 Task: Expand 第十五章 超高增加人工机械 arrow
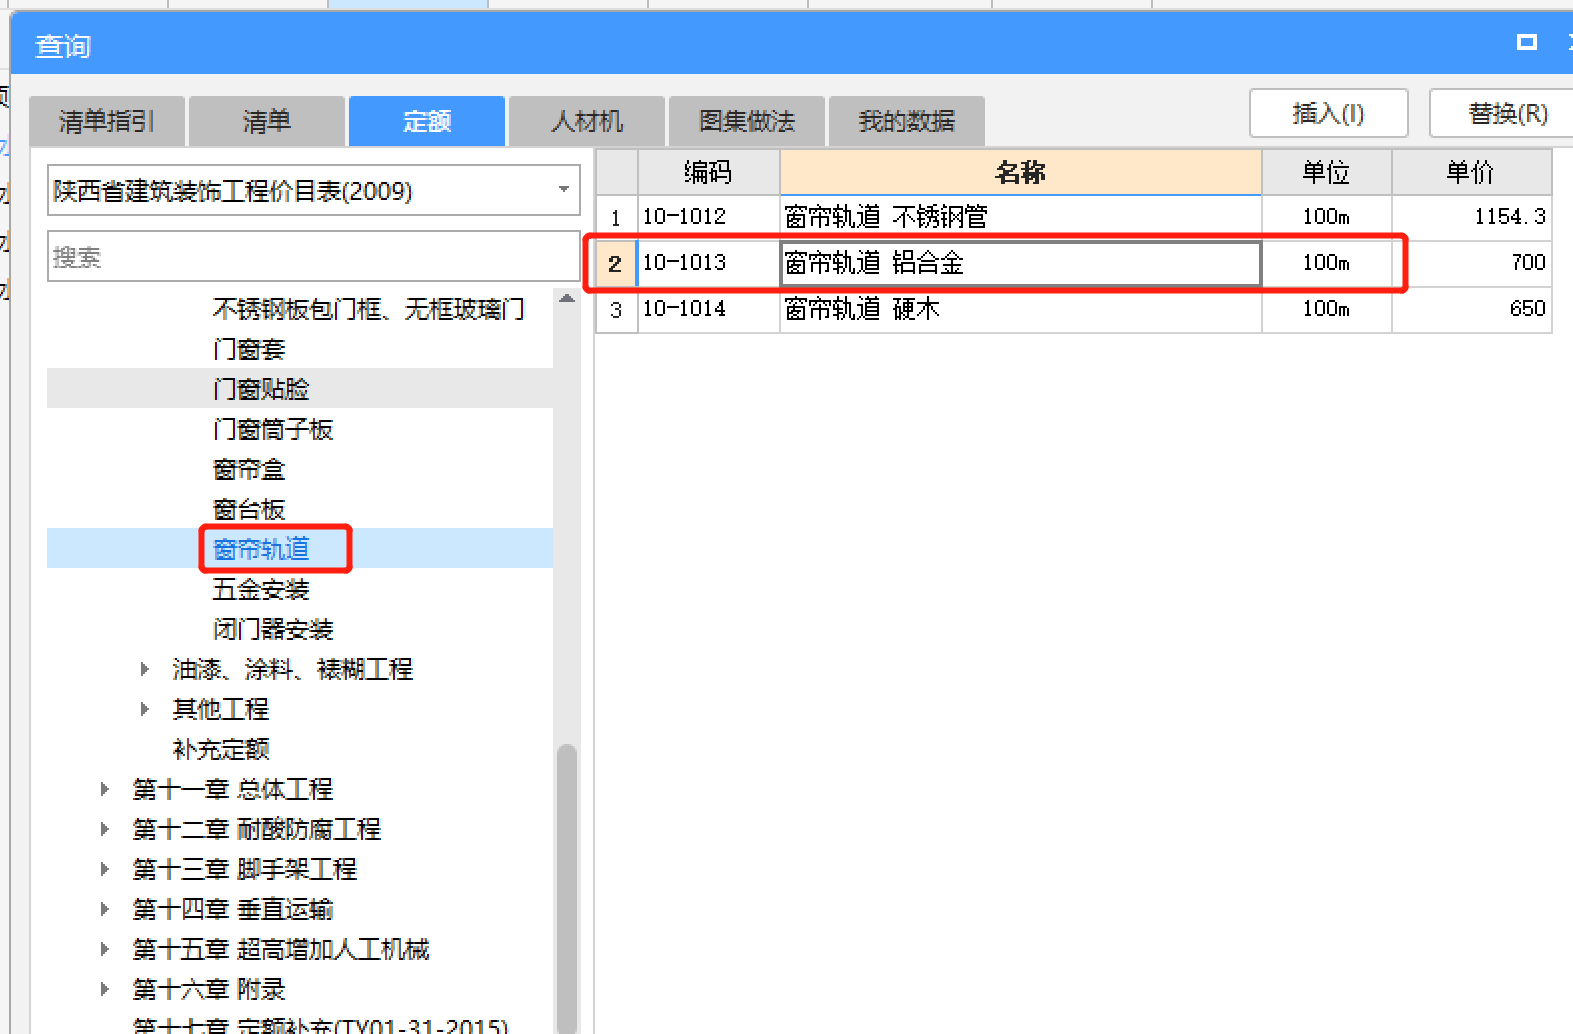coord(105,949)
